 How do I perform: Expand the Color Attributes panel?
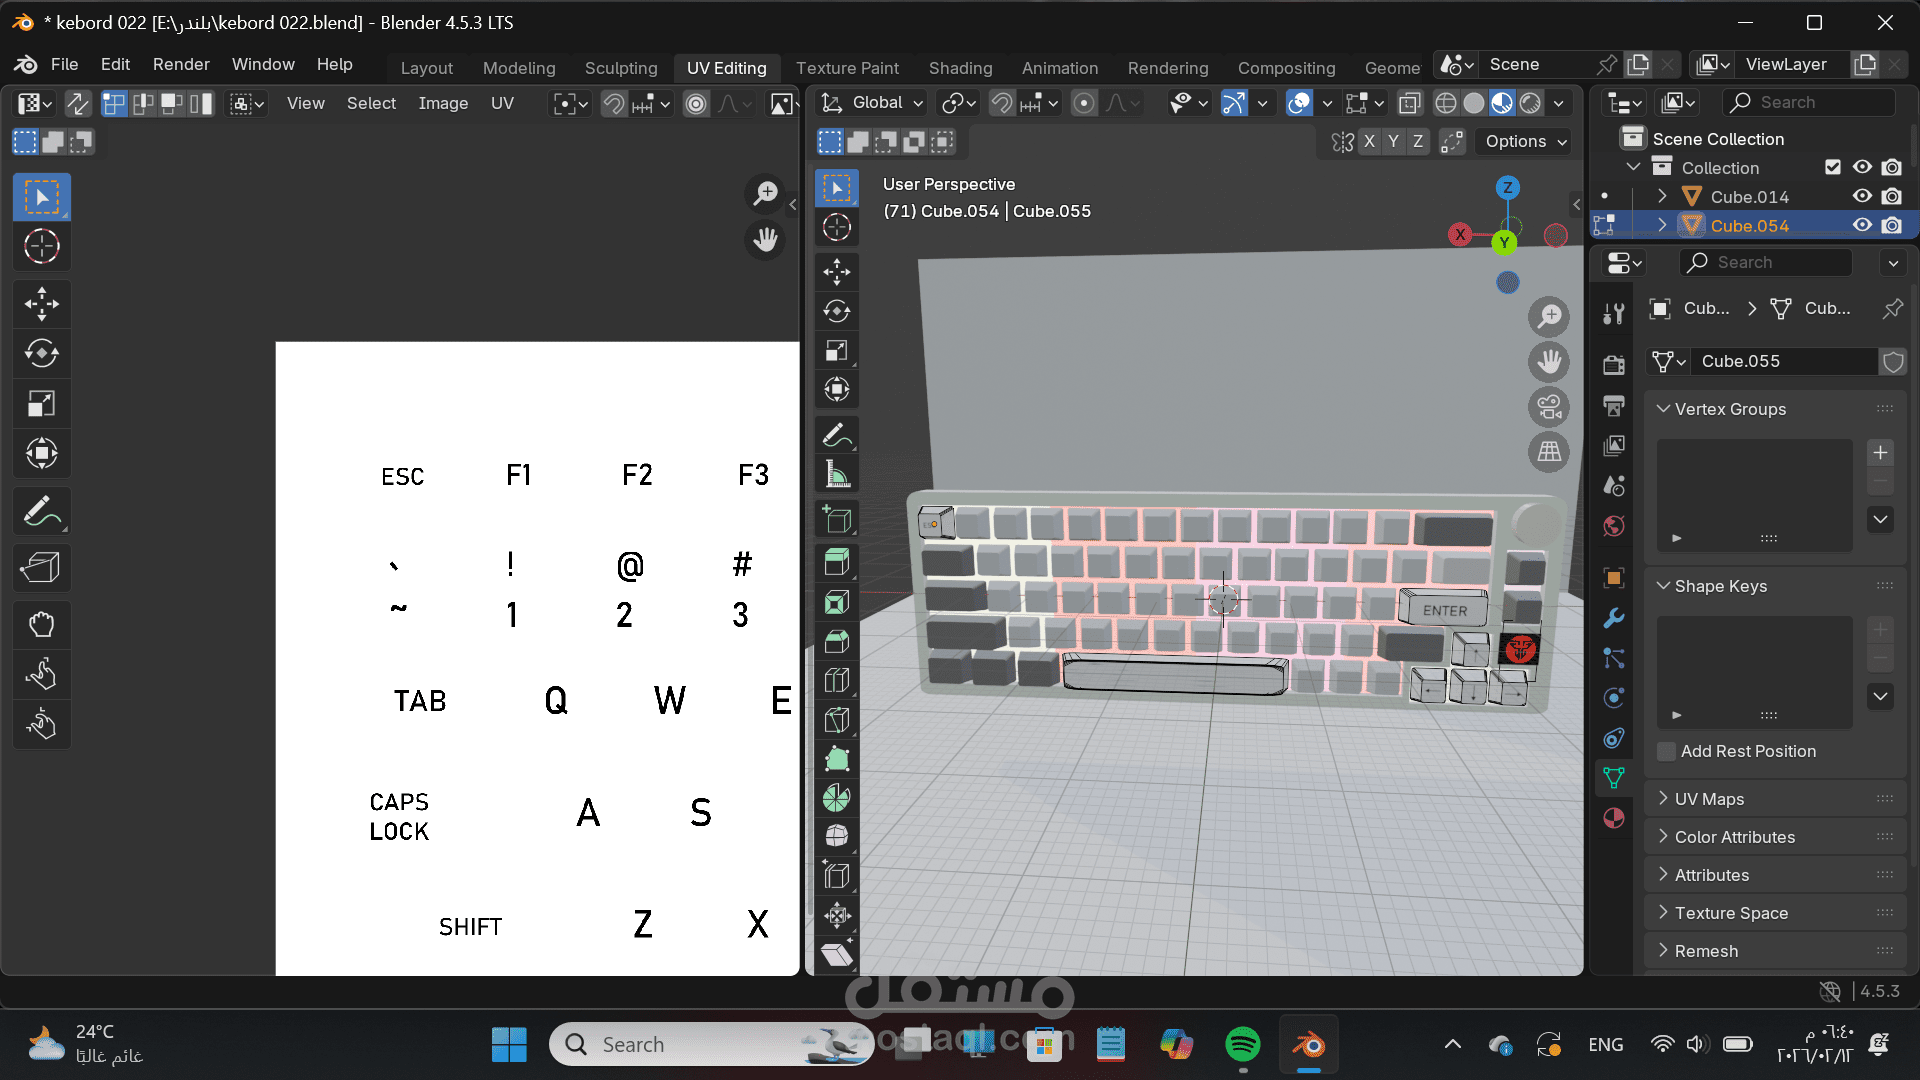(x=1734, y=837)
